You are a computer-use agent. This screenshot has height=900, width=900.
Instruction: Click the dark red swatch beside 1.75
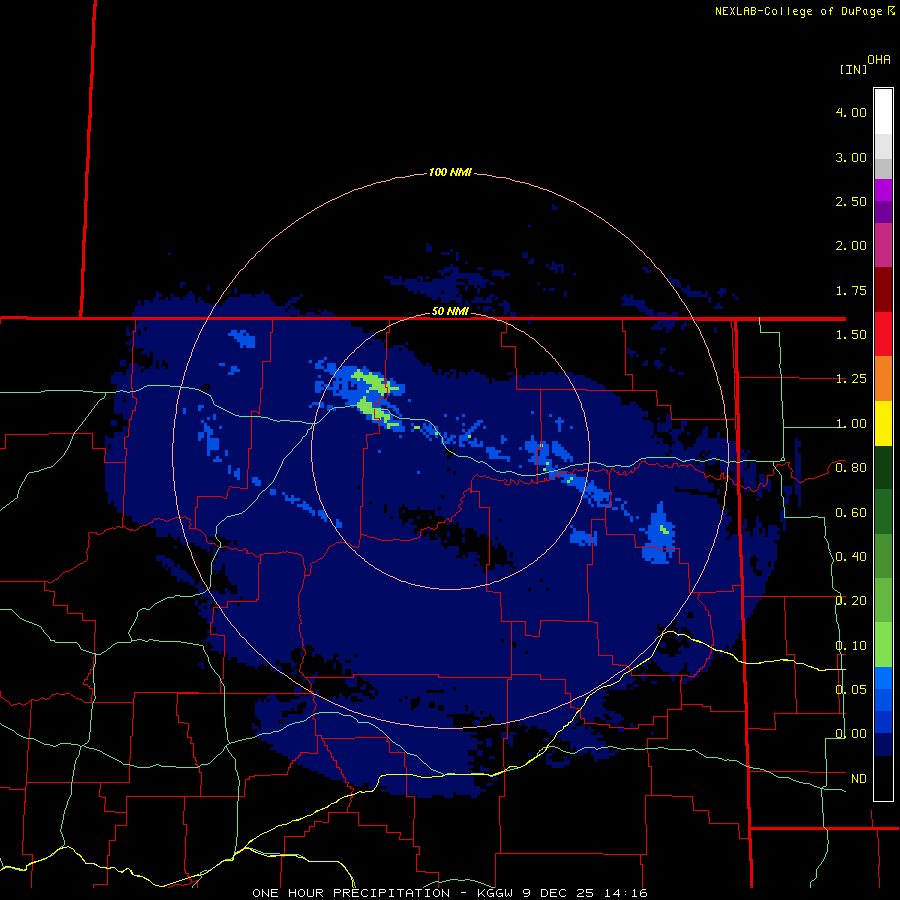pos(883,290)
